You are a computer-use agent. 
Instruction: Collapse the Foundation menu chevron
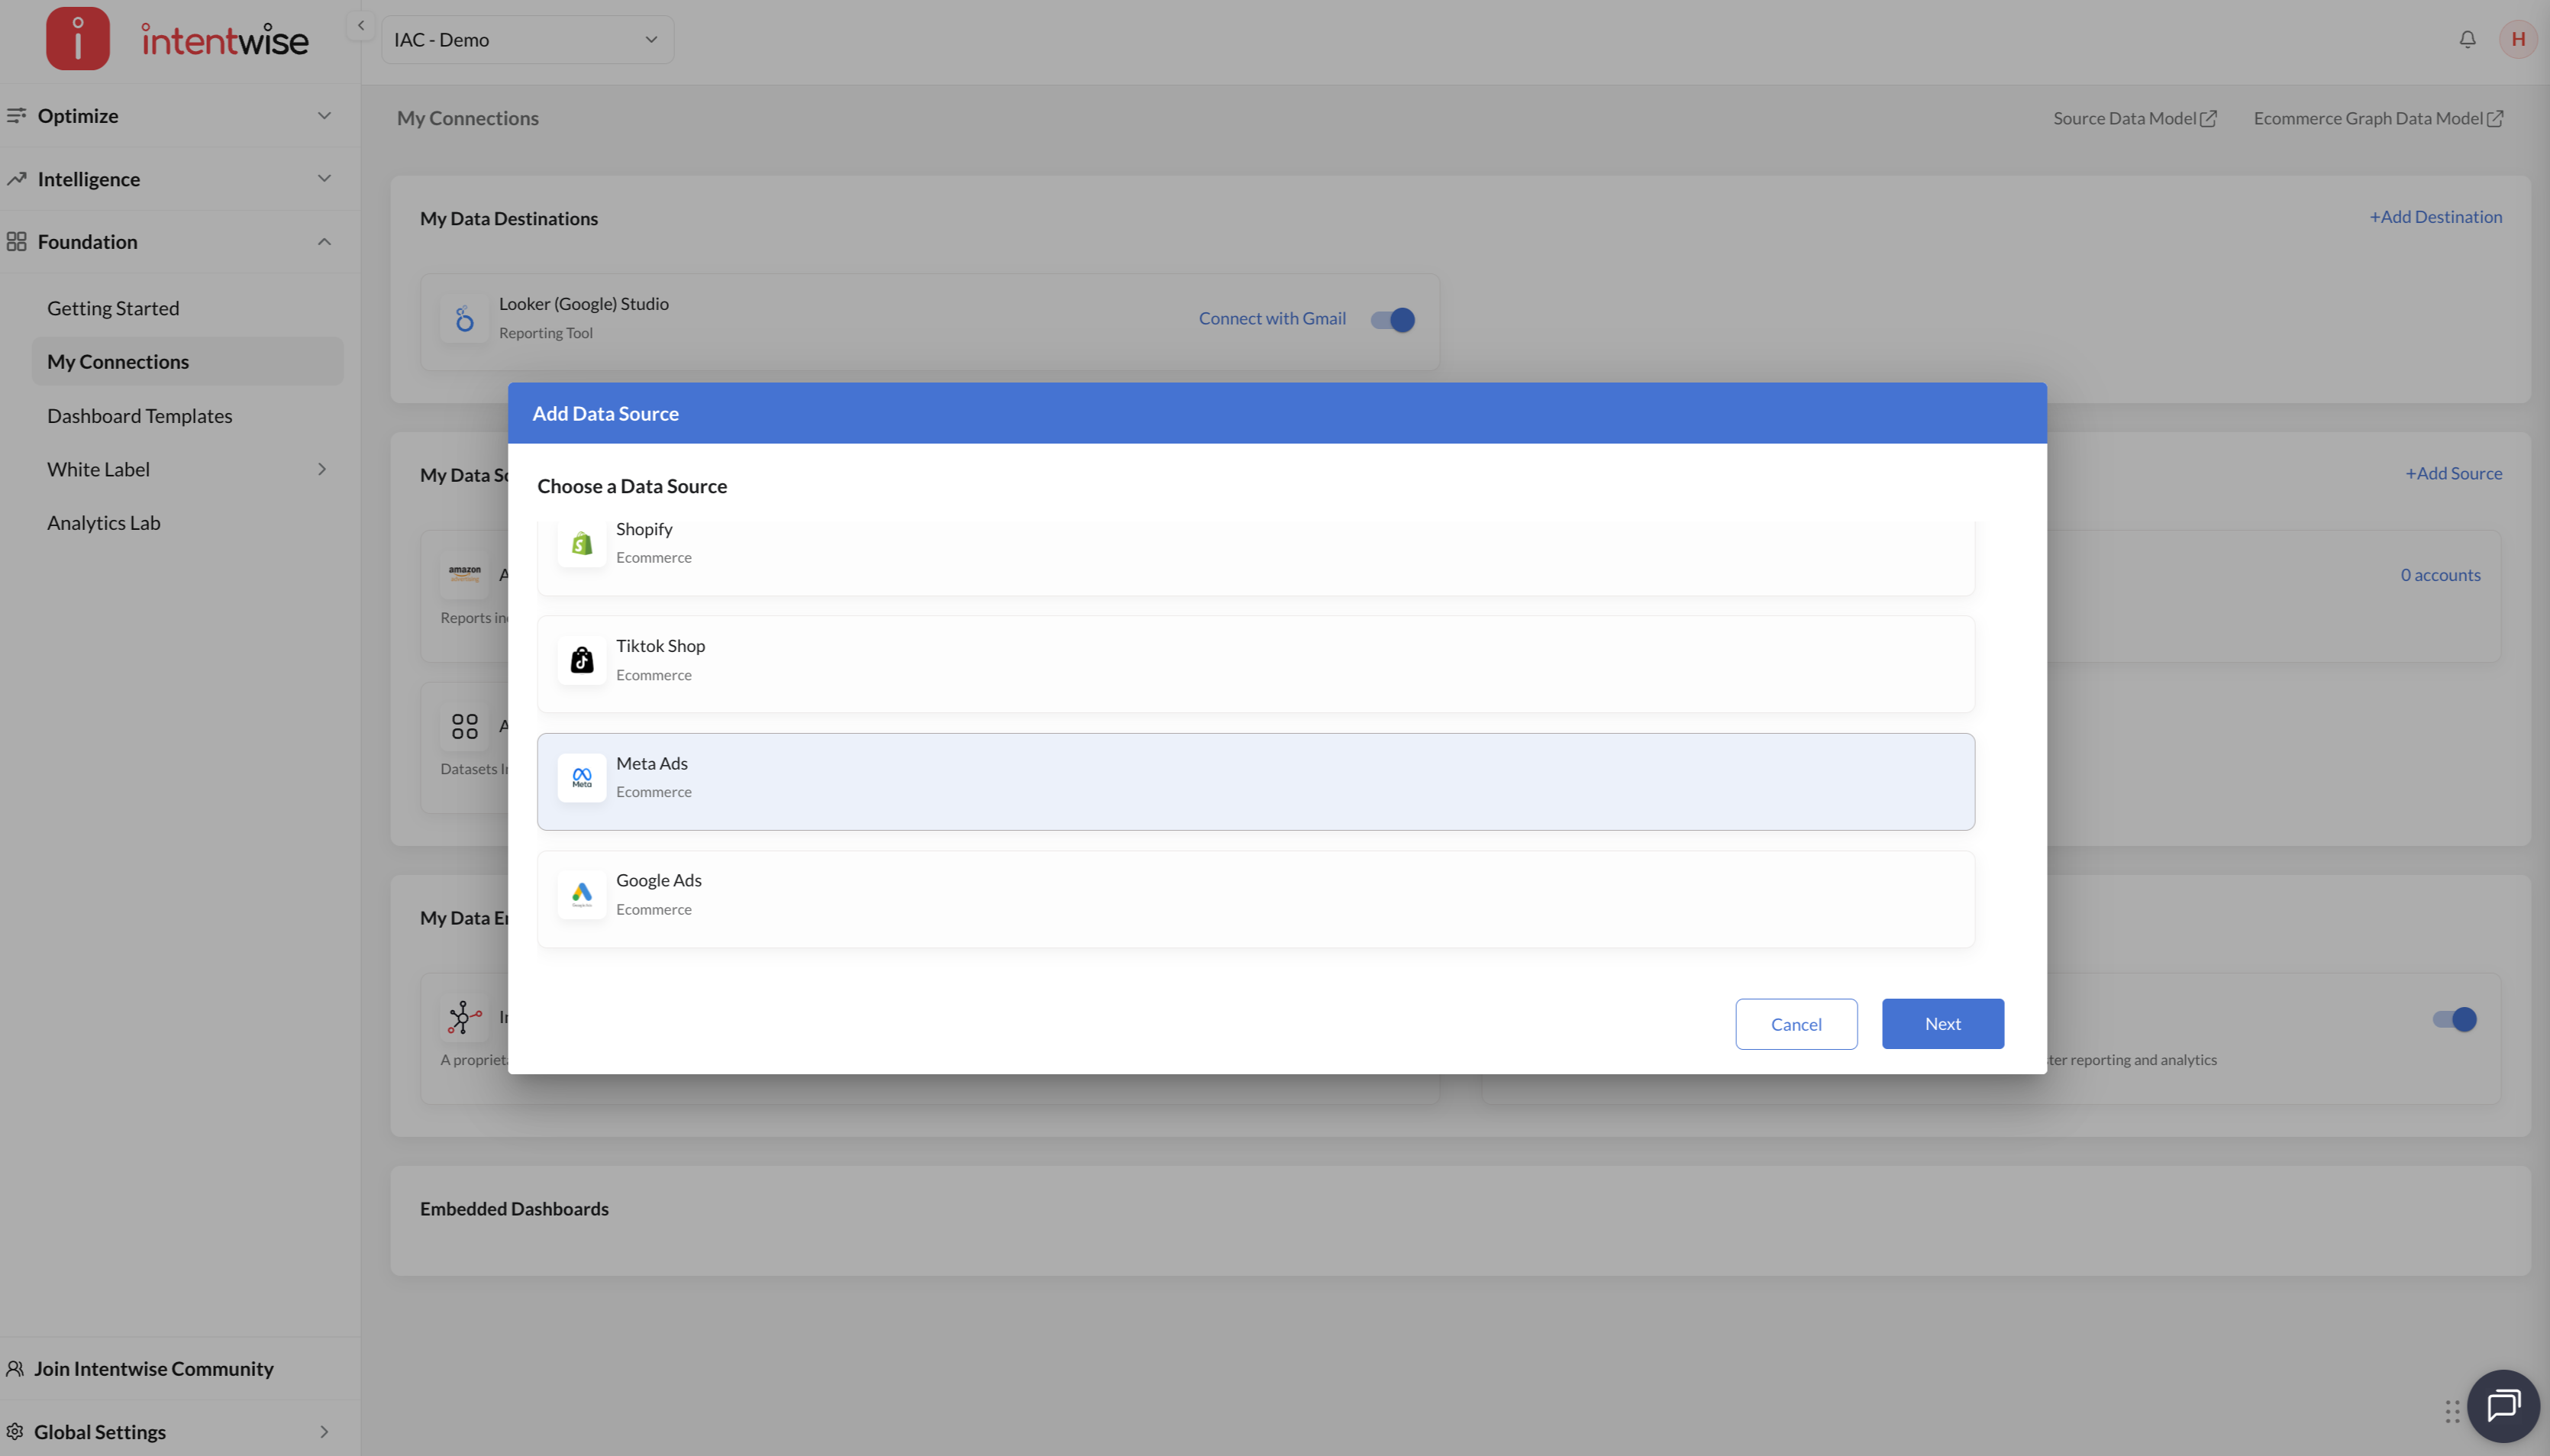coord(324,242)
